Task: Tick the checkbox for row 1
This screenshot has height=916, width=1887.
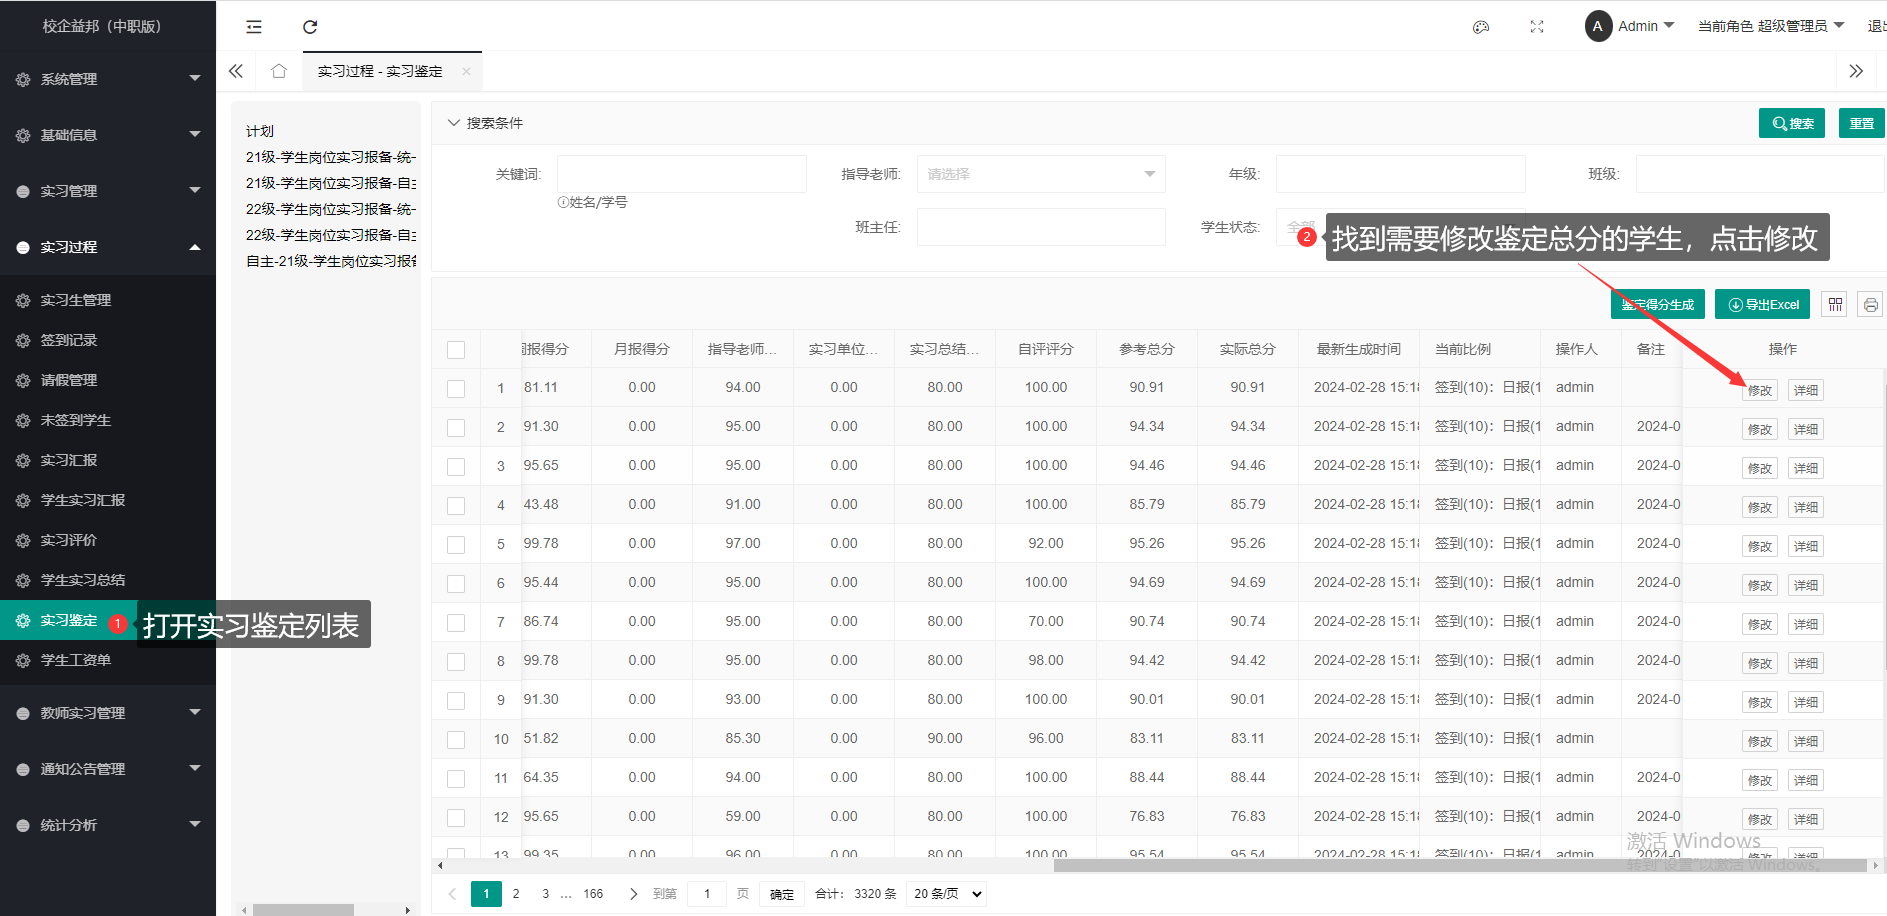Action: pos(456,389)
